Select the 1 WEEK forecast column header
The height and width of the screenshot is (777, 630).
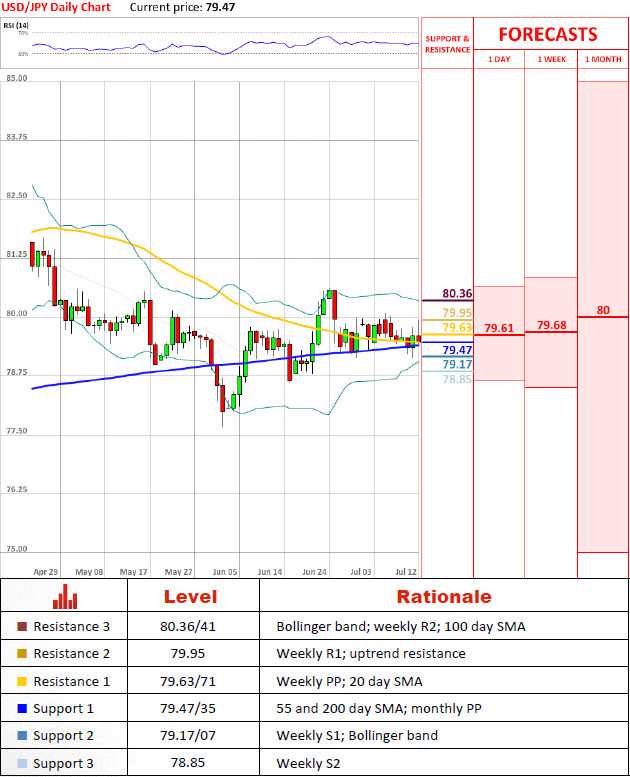point(551,59)
